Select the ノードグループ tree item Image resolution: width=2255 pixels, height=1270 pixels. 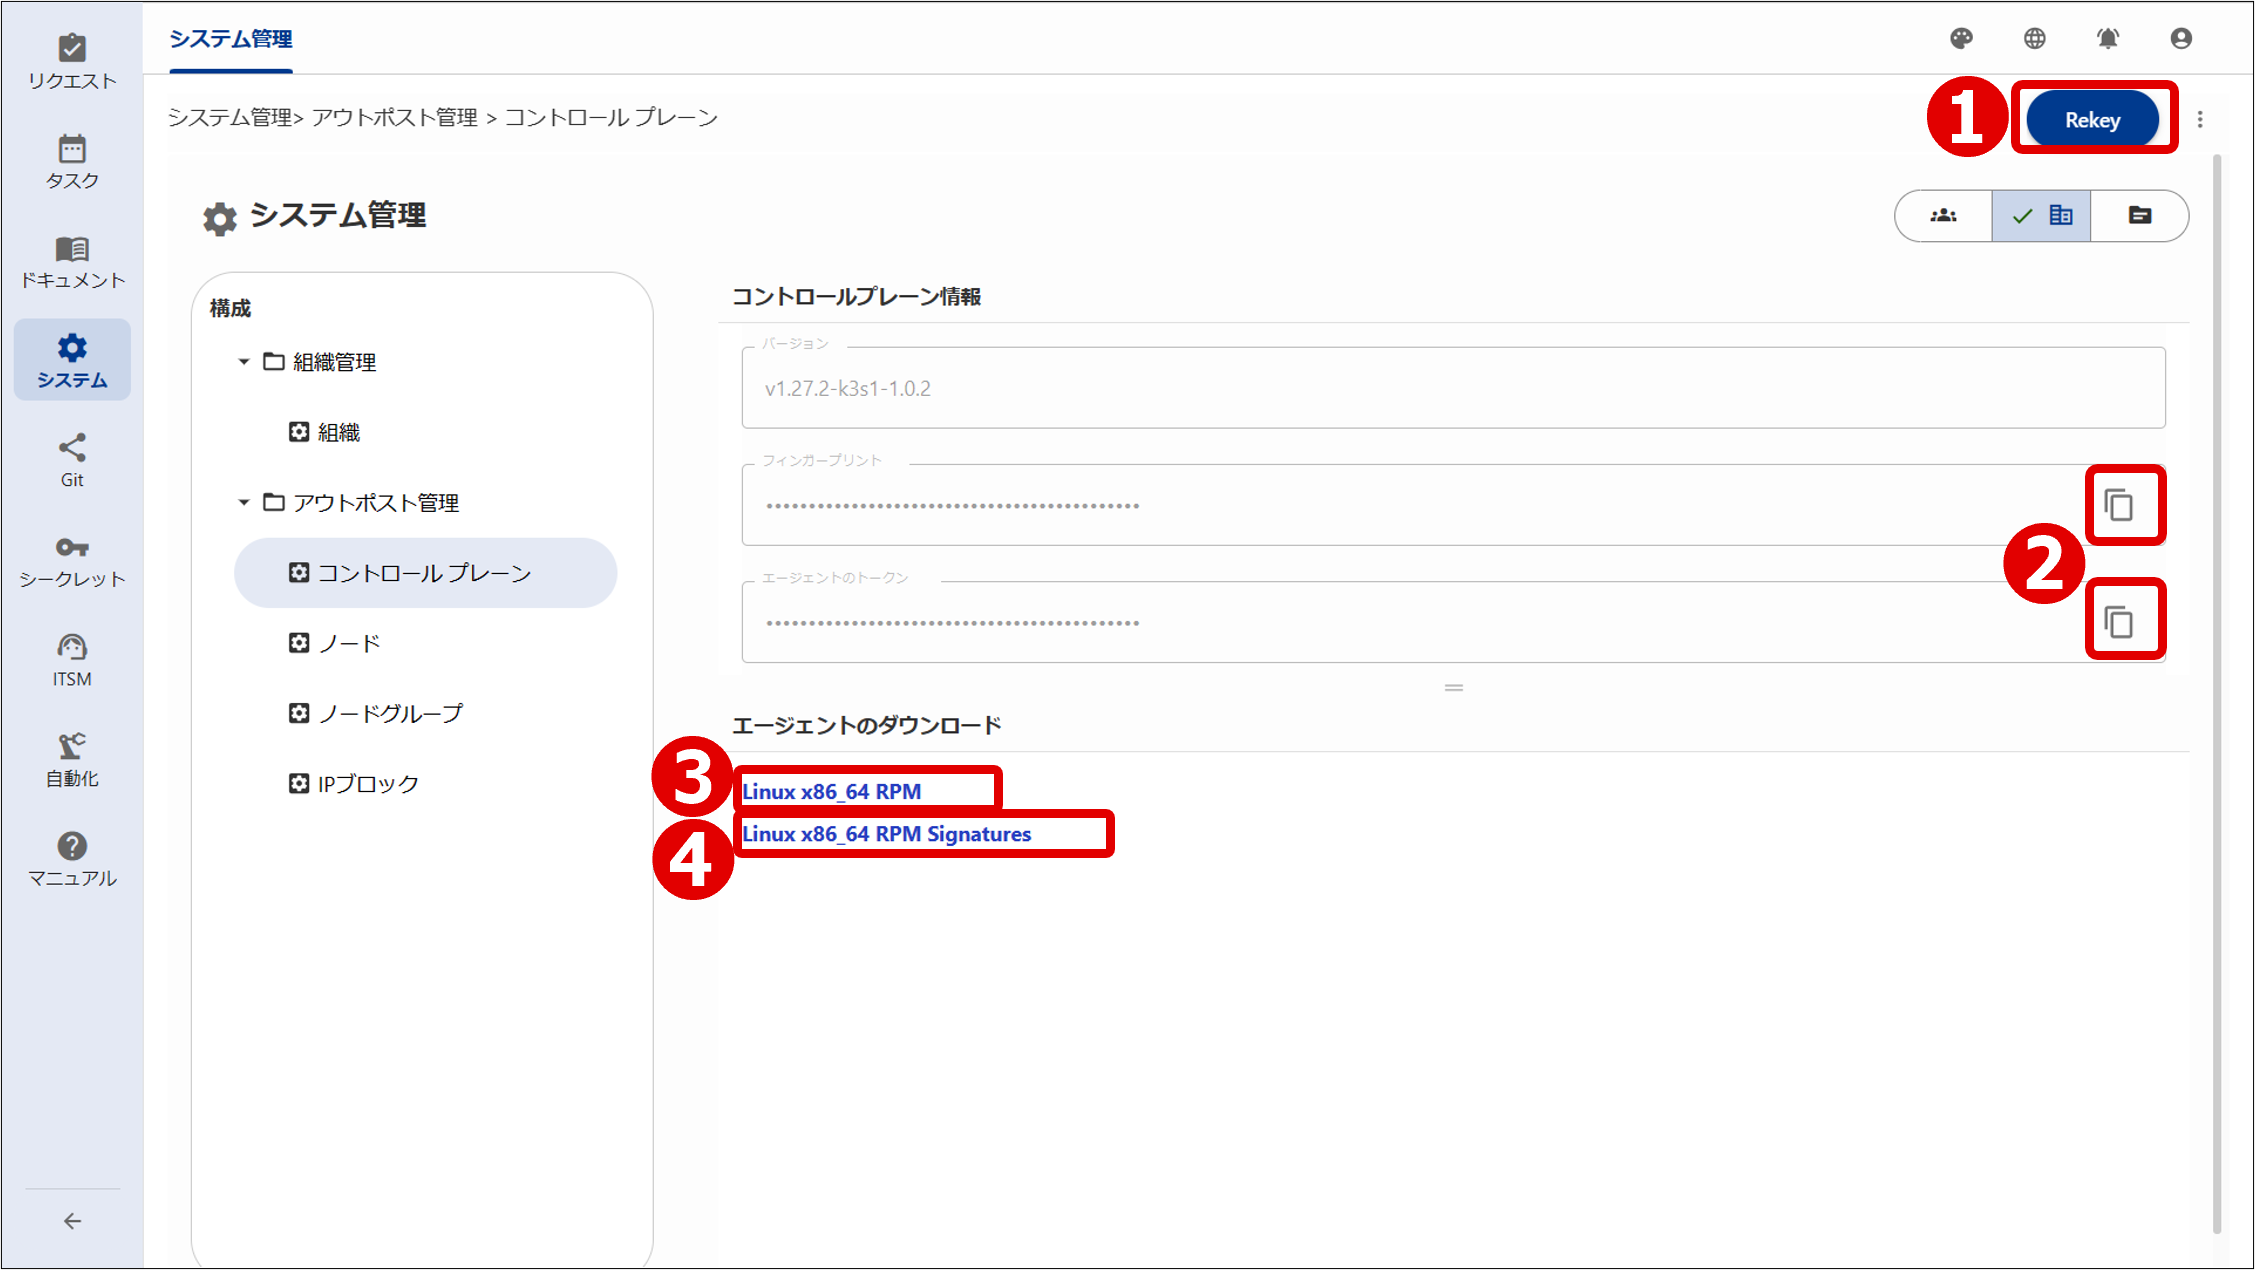(x=390, y=713)
